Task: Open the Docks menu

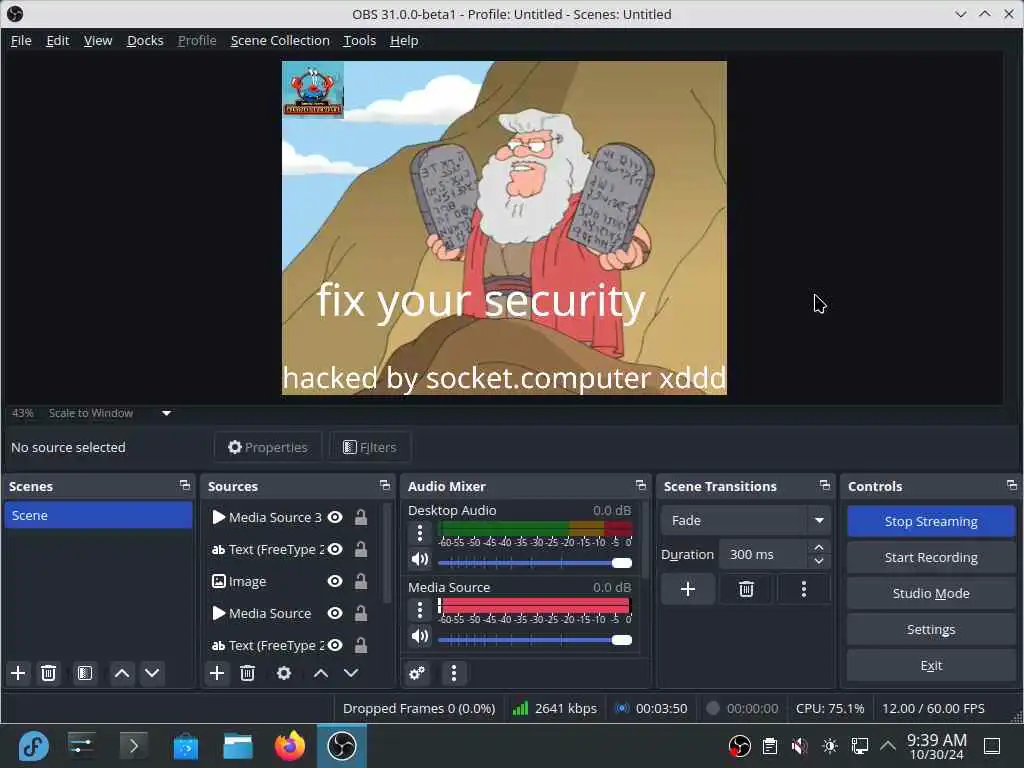Action: pos(145,40)
